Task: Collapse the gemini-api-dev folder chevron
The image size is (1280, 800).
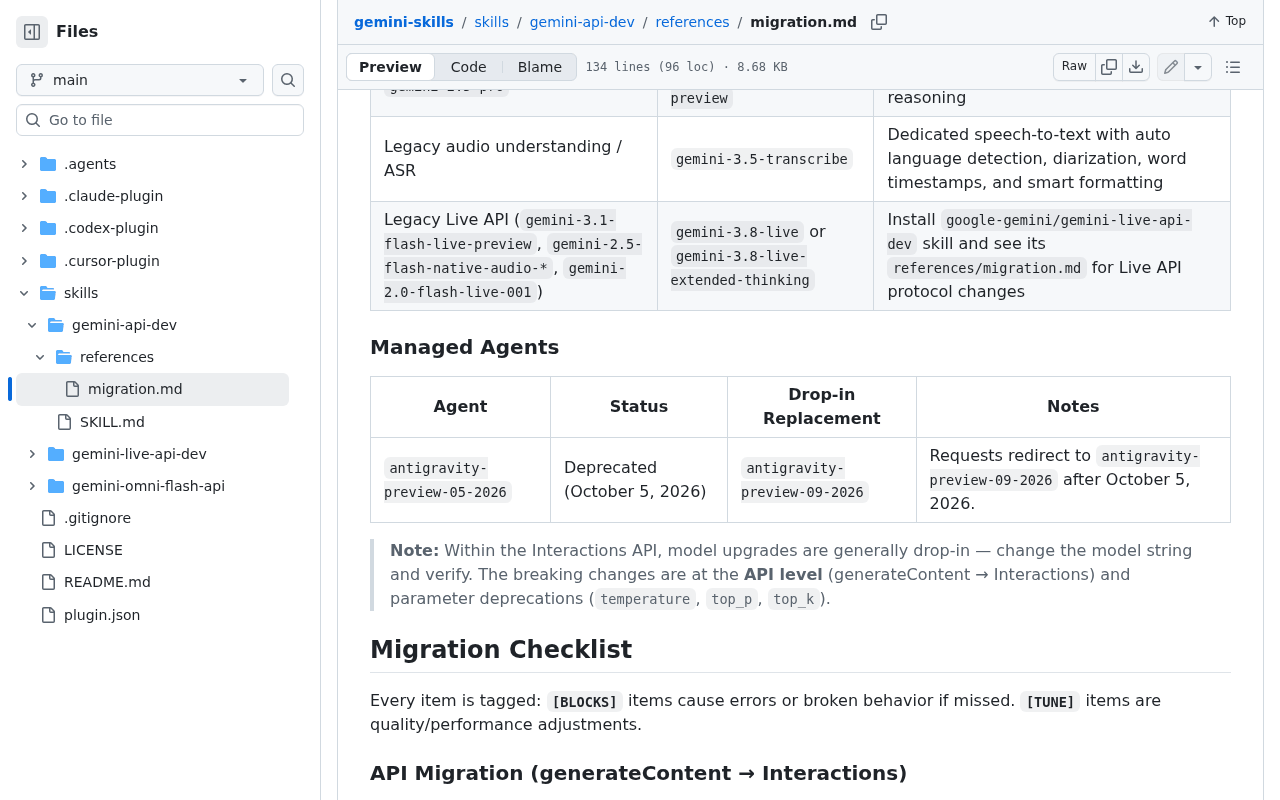Action: [x=32, y=325]
